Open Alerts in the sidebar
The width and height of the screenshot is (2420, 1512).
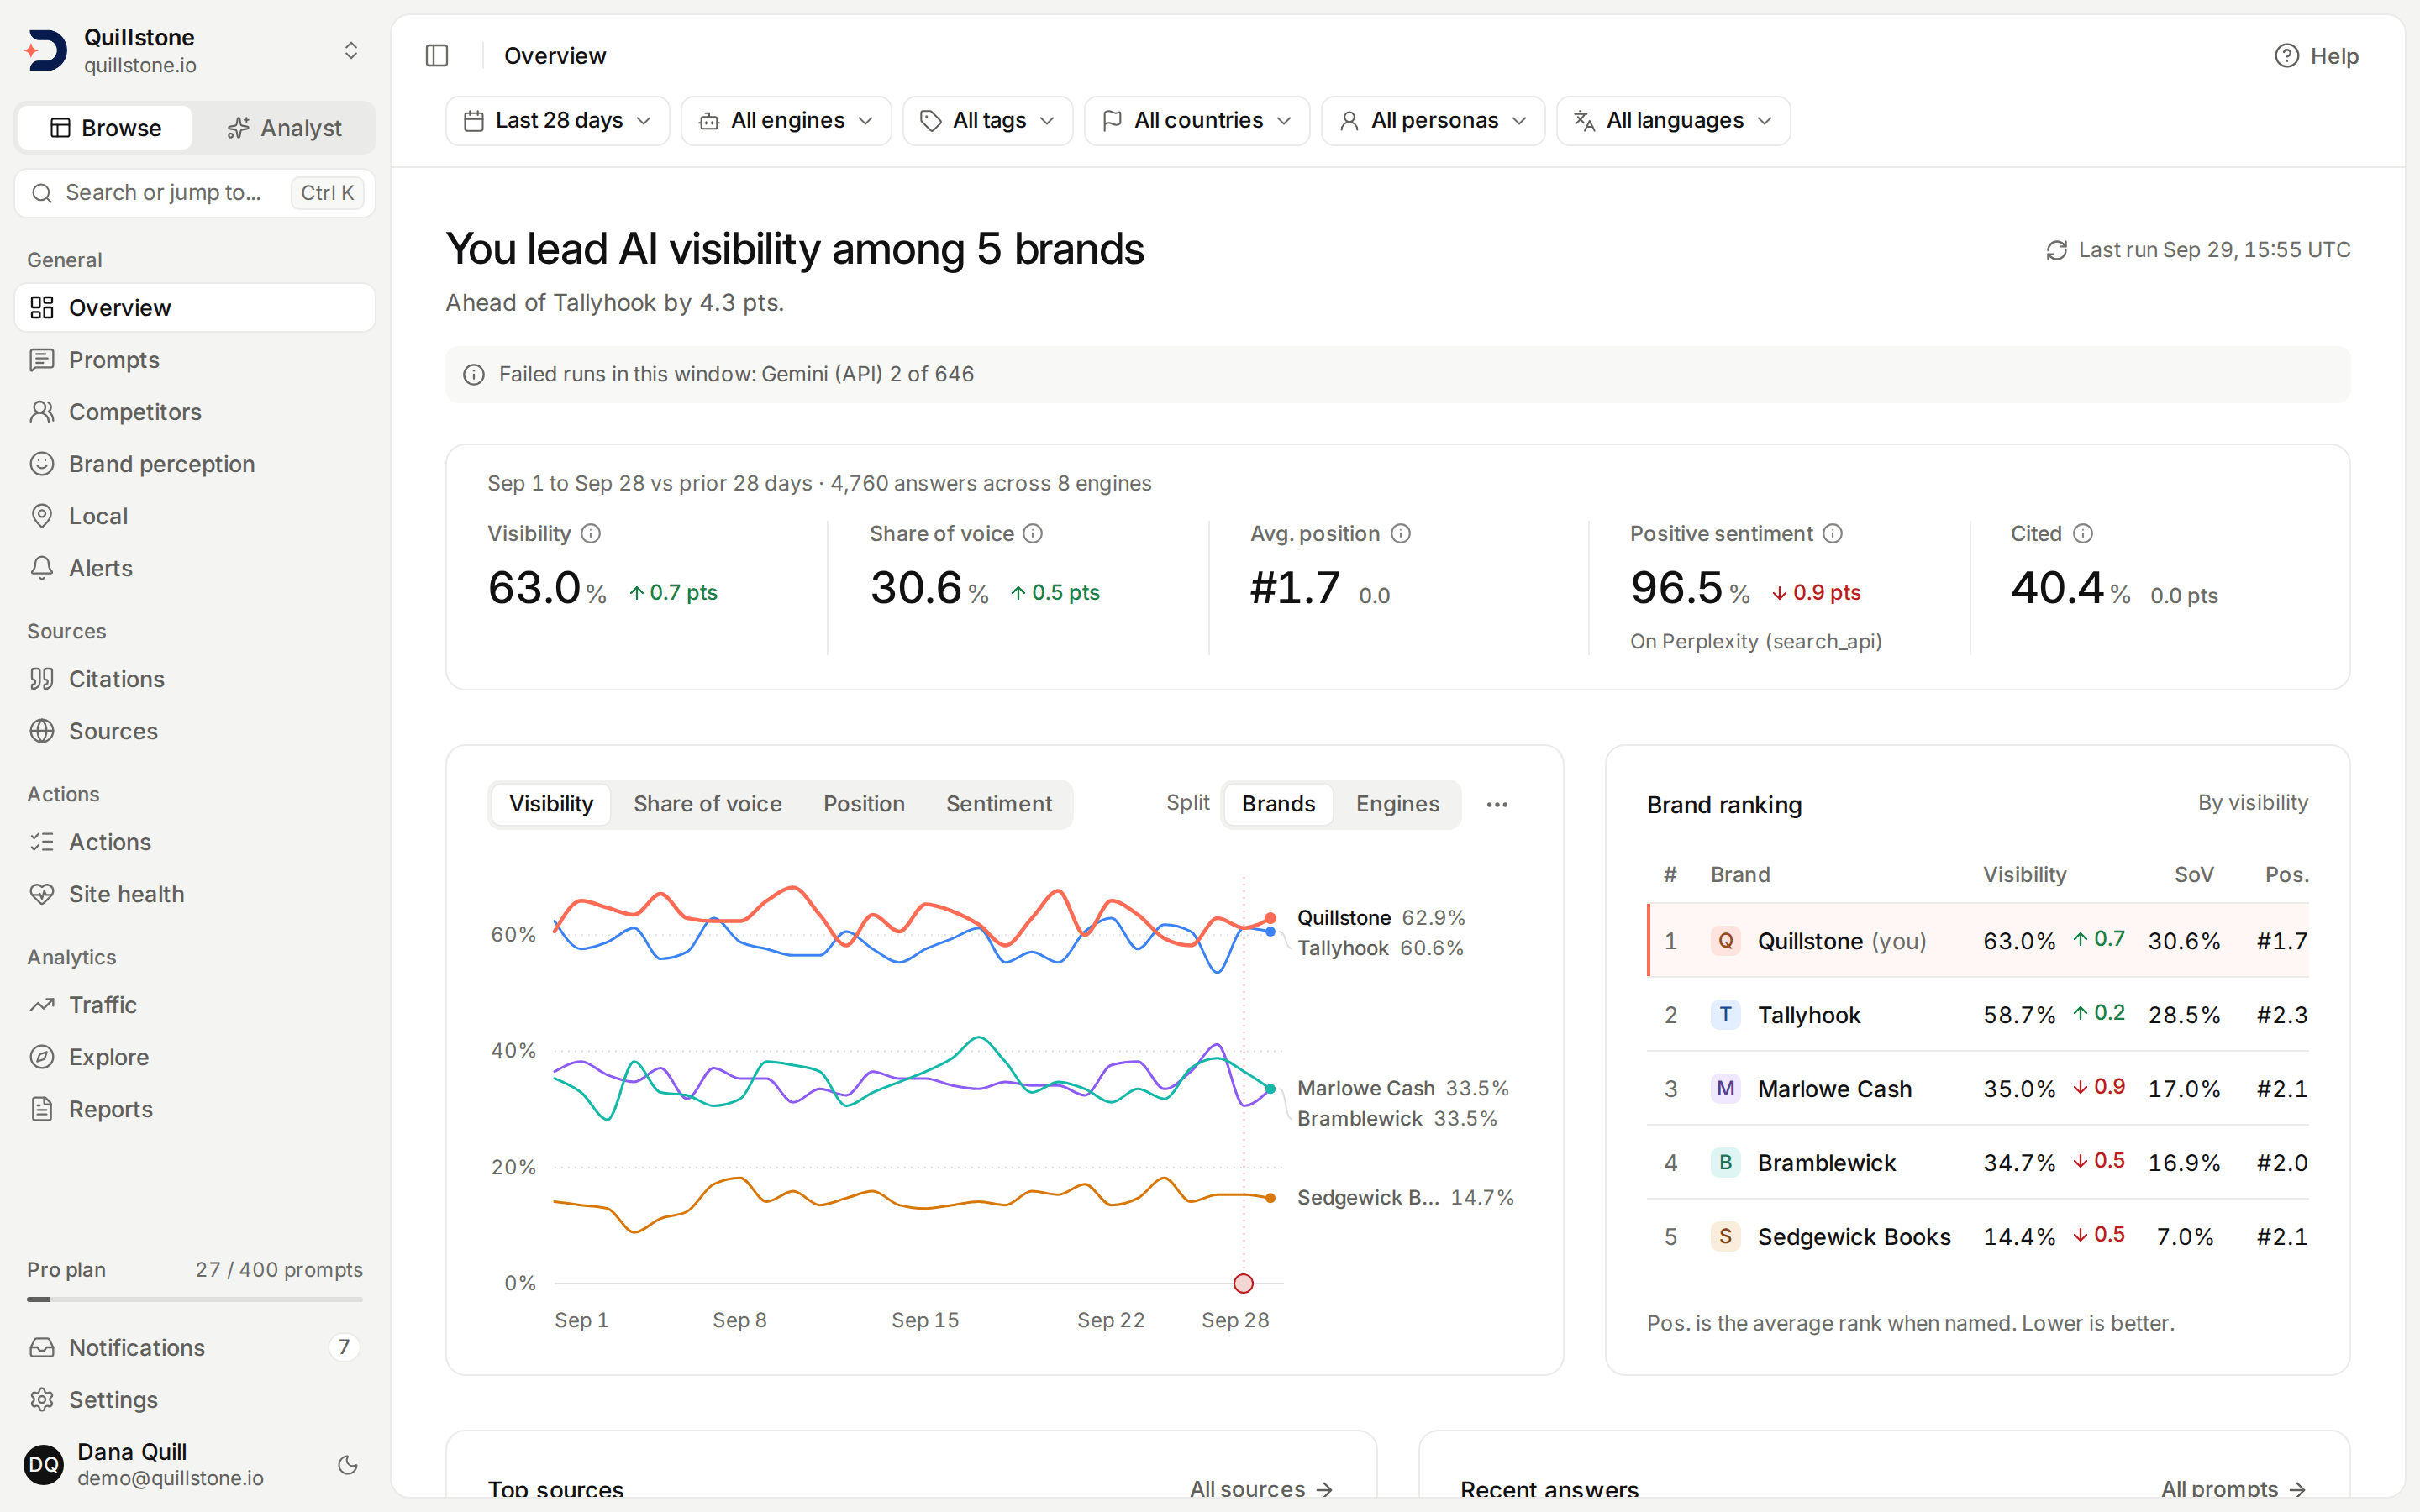click(x=195, y=568)
